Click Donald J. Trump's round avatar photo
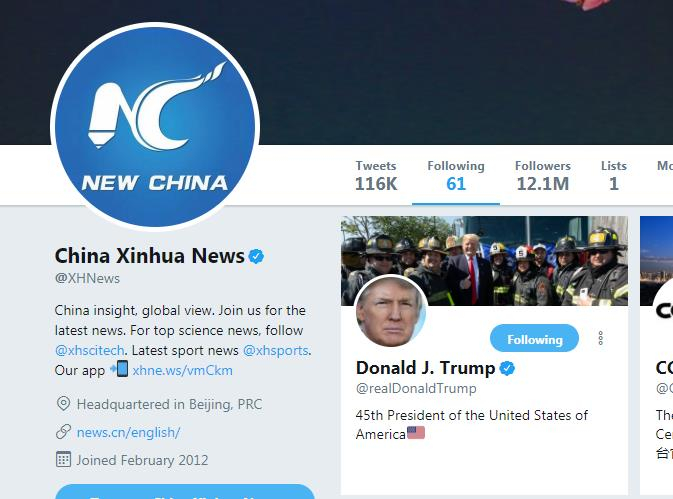This screenshot has width=673, height=499. coord(391,311)
